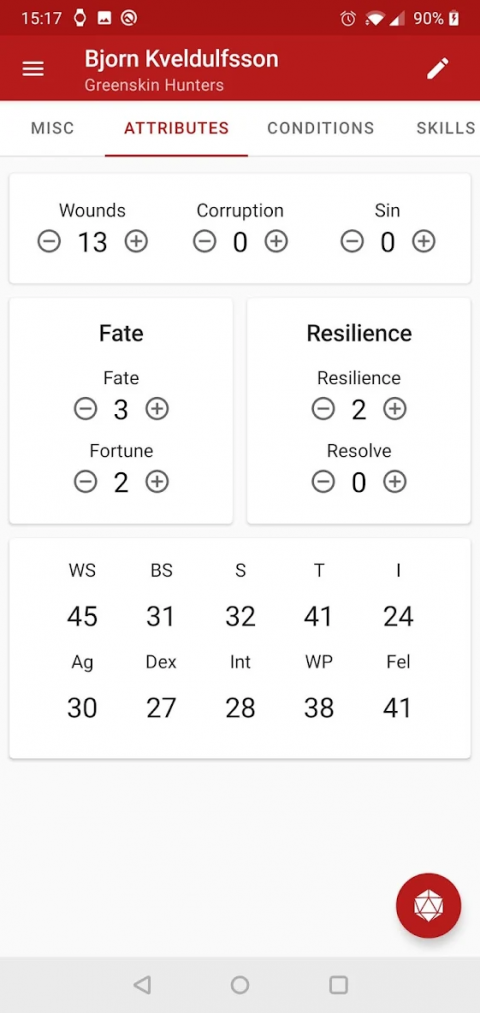480x1013 pixels.
Task: Increment the Sin counter
Action: point(424,242)
